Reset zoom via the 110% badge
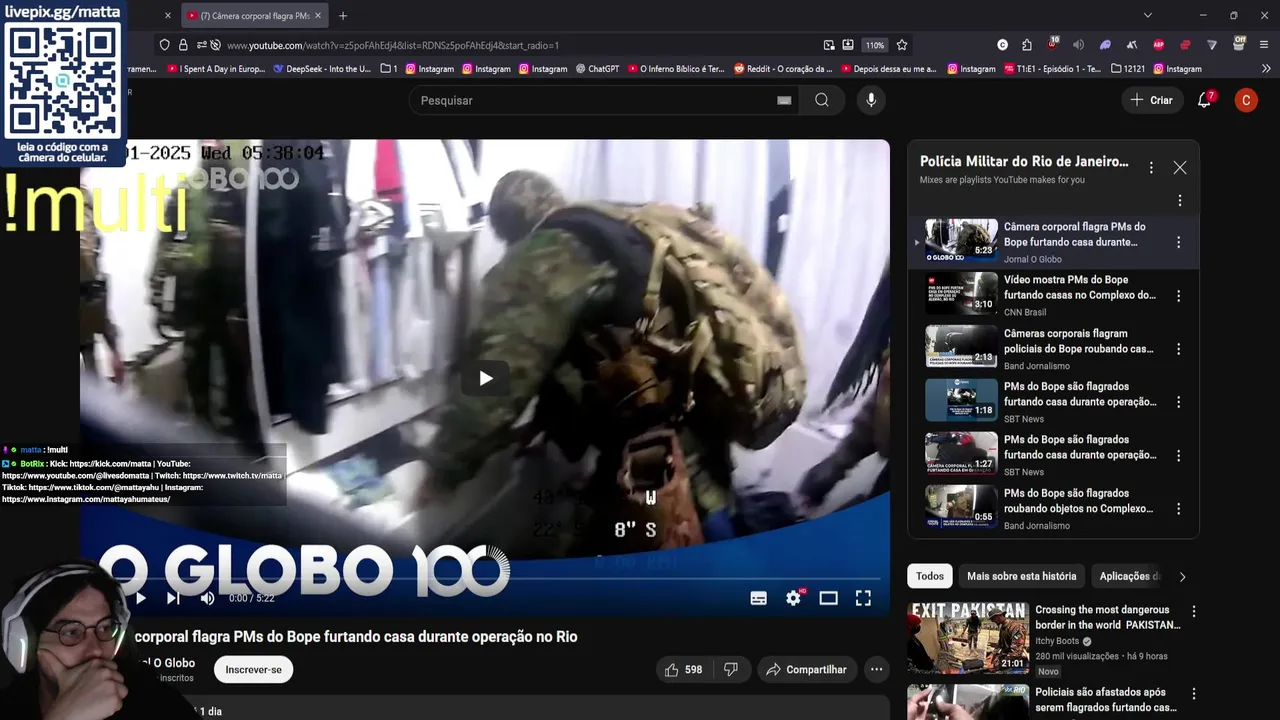Screen dimensions: 1280x720 click(875, 45)
